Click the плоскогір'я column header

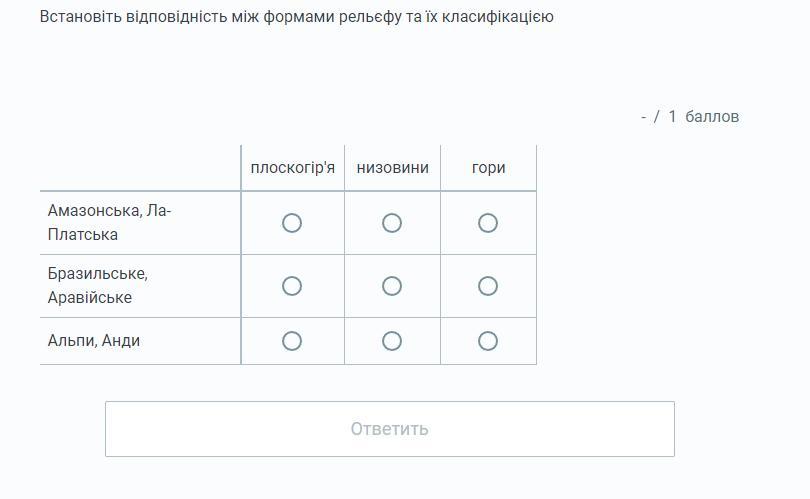pyautogui.click(x=292, y=168)
